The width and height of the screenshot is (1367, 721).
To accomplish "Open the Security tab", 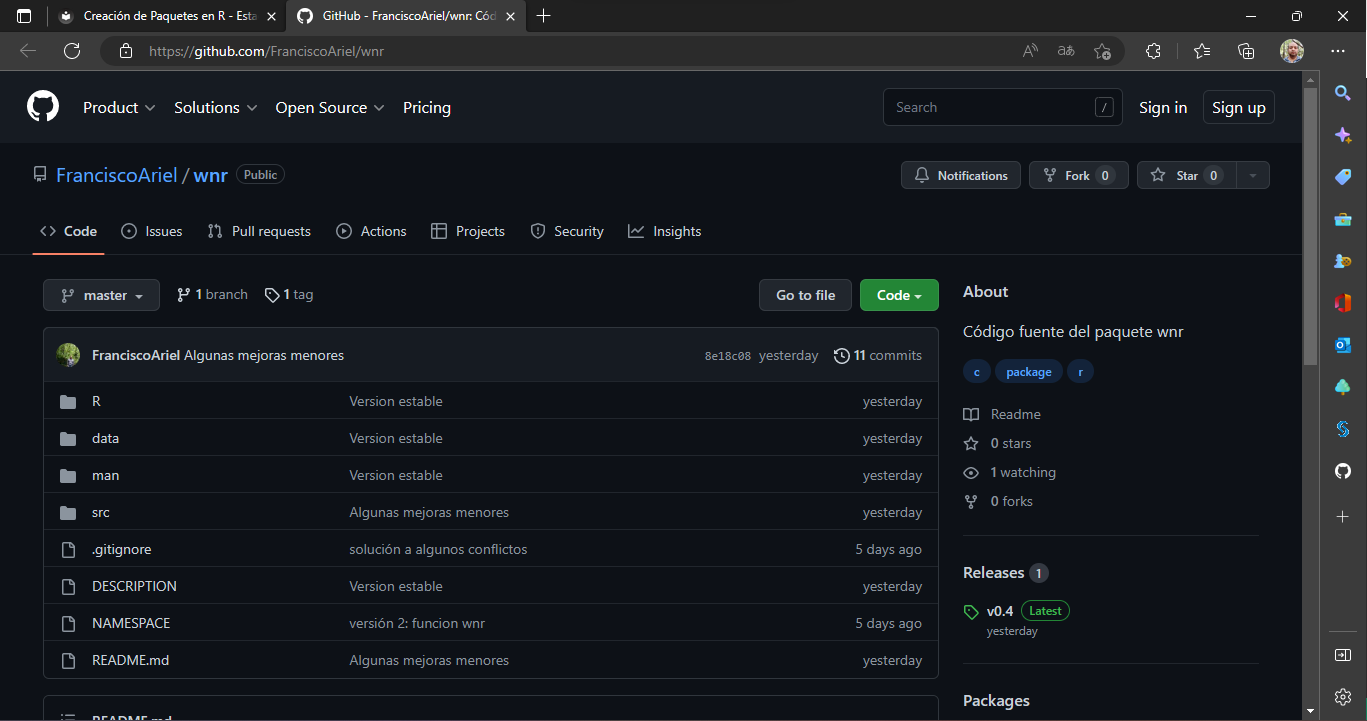I will tap(567, 231).
